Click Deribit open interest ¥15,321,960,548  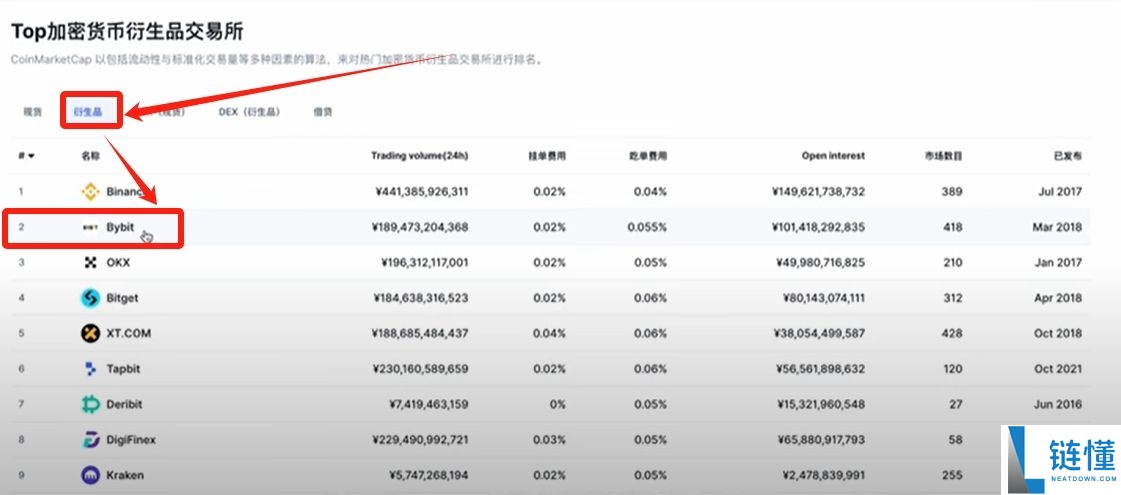point(821,404)
